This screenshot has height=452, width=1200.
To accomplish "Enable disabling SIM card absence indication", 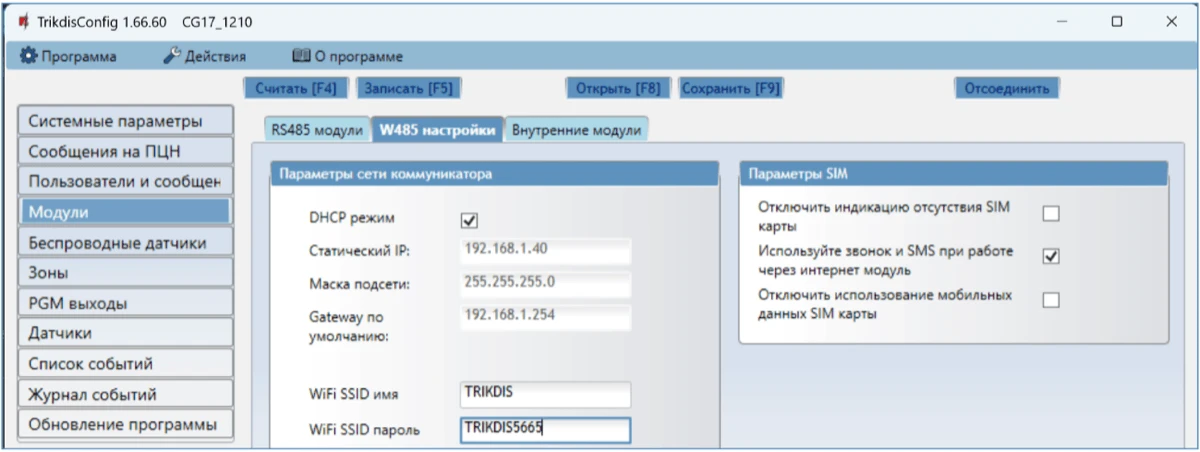I will [x=1050, y=213].
